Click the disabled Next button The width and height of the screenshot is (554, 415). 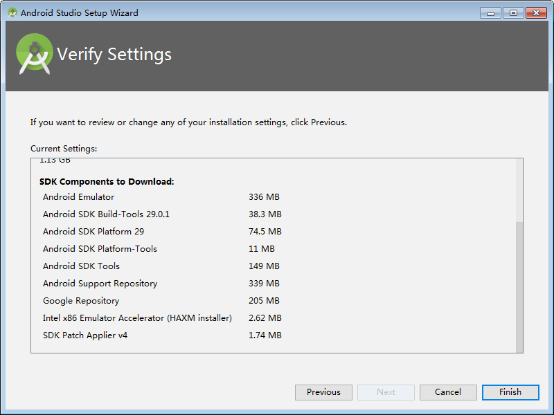[386, 392]
